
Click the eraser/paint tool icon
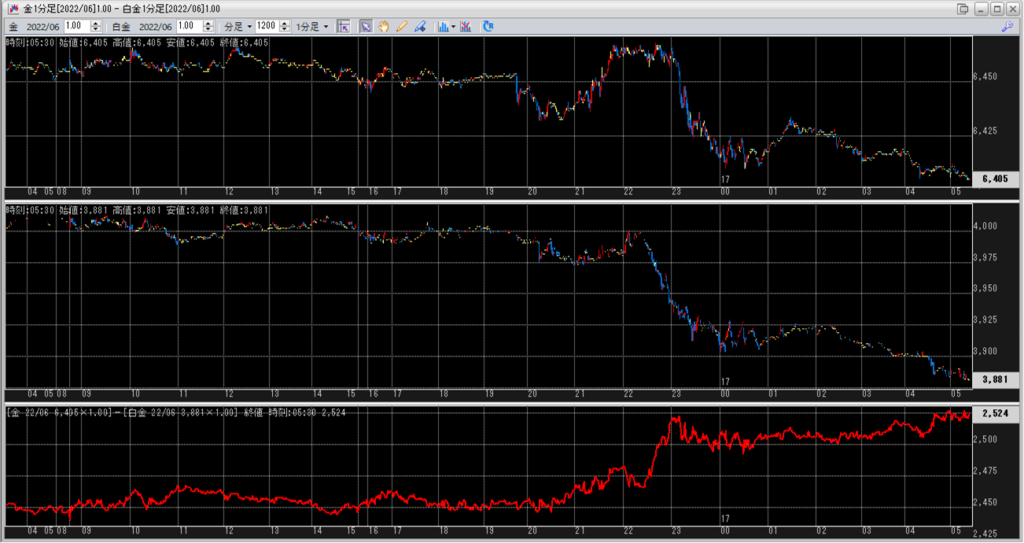[420, 26]
